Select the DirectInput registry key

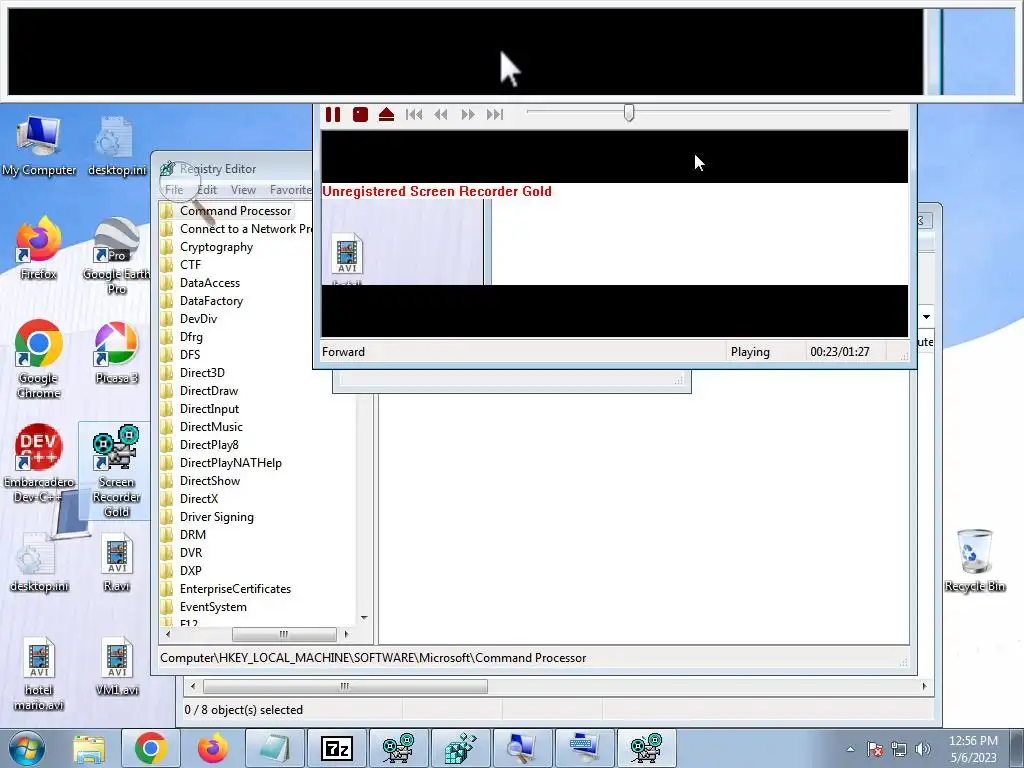click(209, 409)
